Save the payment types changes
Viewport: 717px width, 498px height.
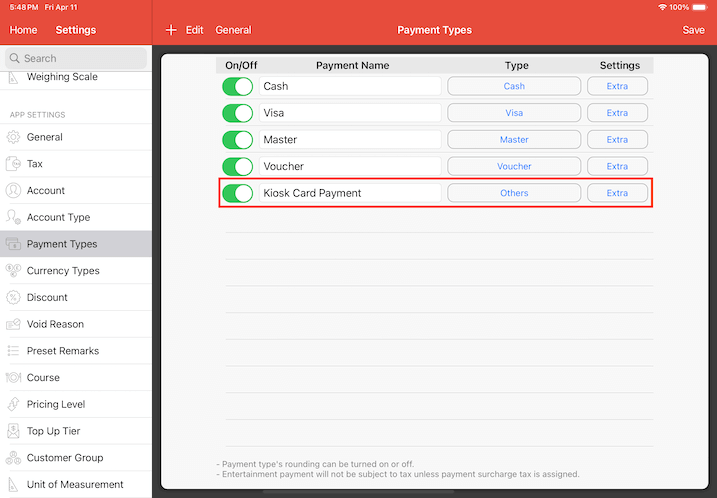tap(693, 30)
